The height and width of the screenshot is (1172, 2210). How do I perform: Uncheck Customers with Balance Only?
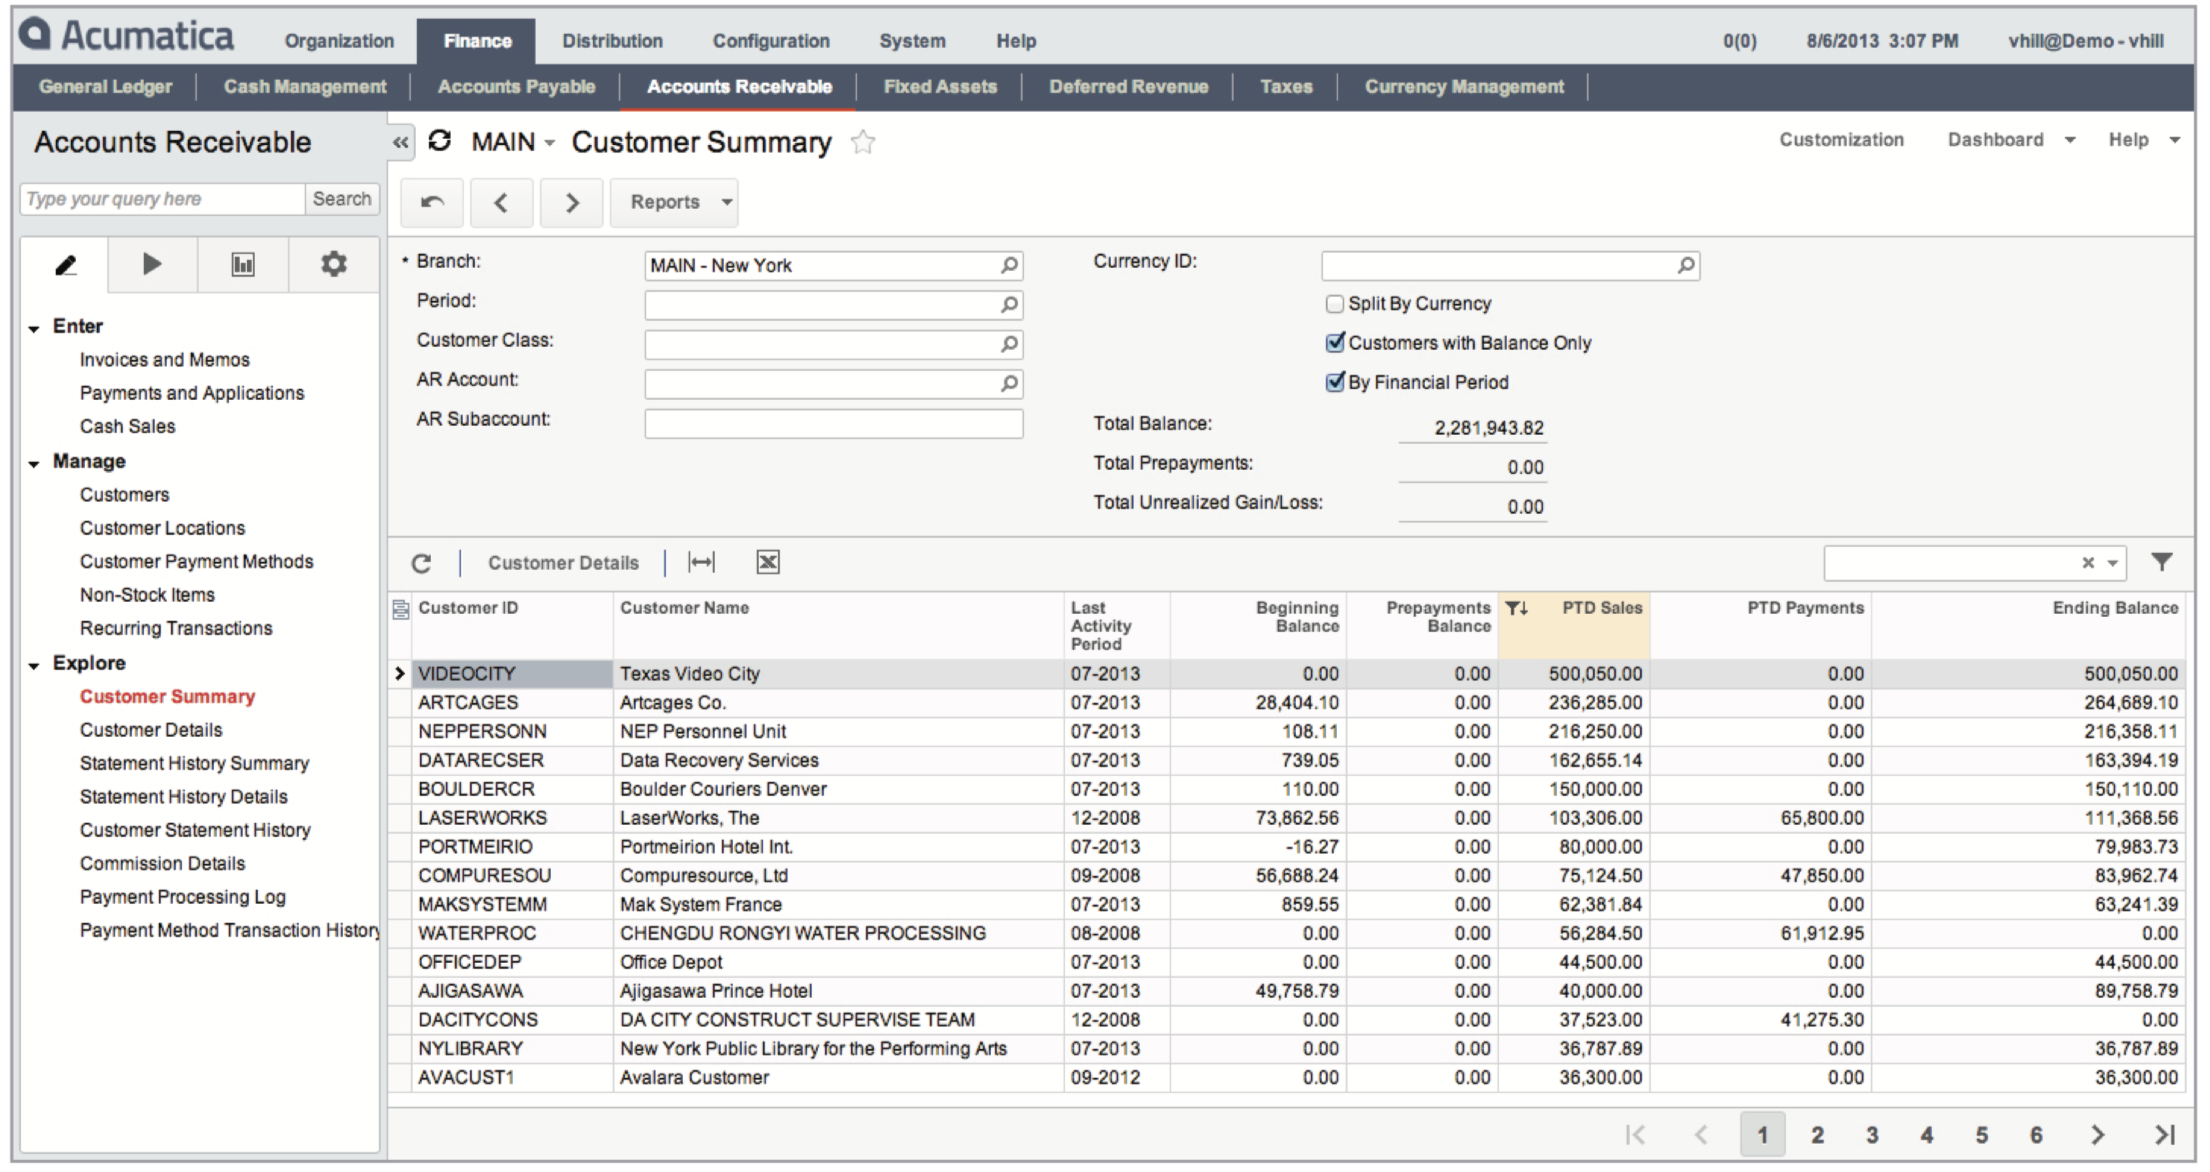point(1335,343)
